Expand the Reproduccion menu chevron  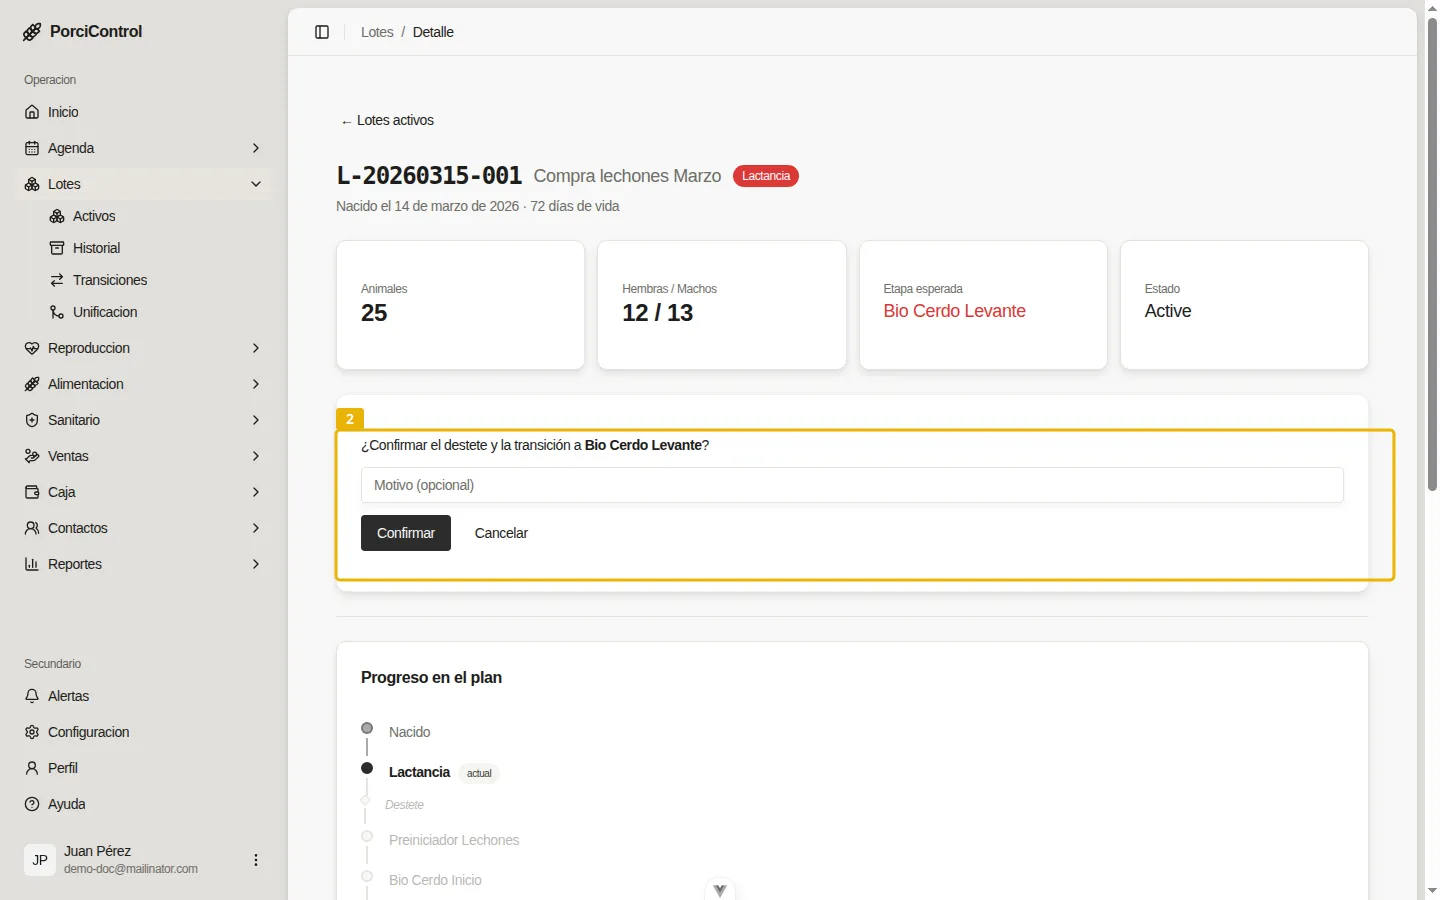click(x=256, y=348)
